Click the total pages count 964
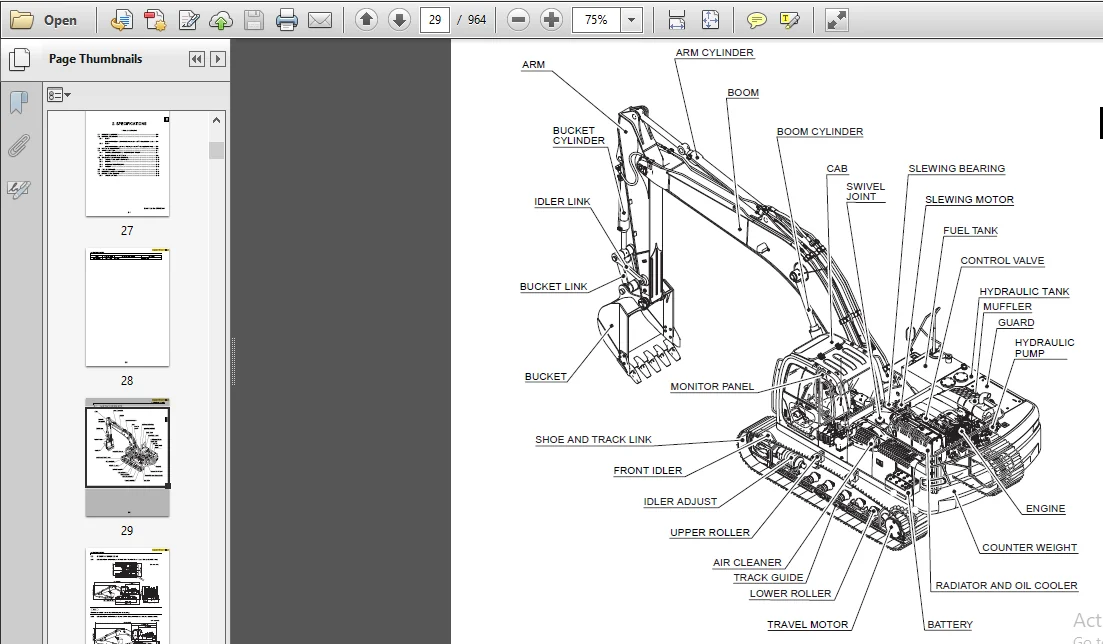Viewport: 1103px width, 644px height. 477,20
